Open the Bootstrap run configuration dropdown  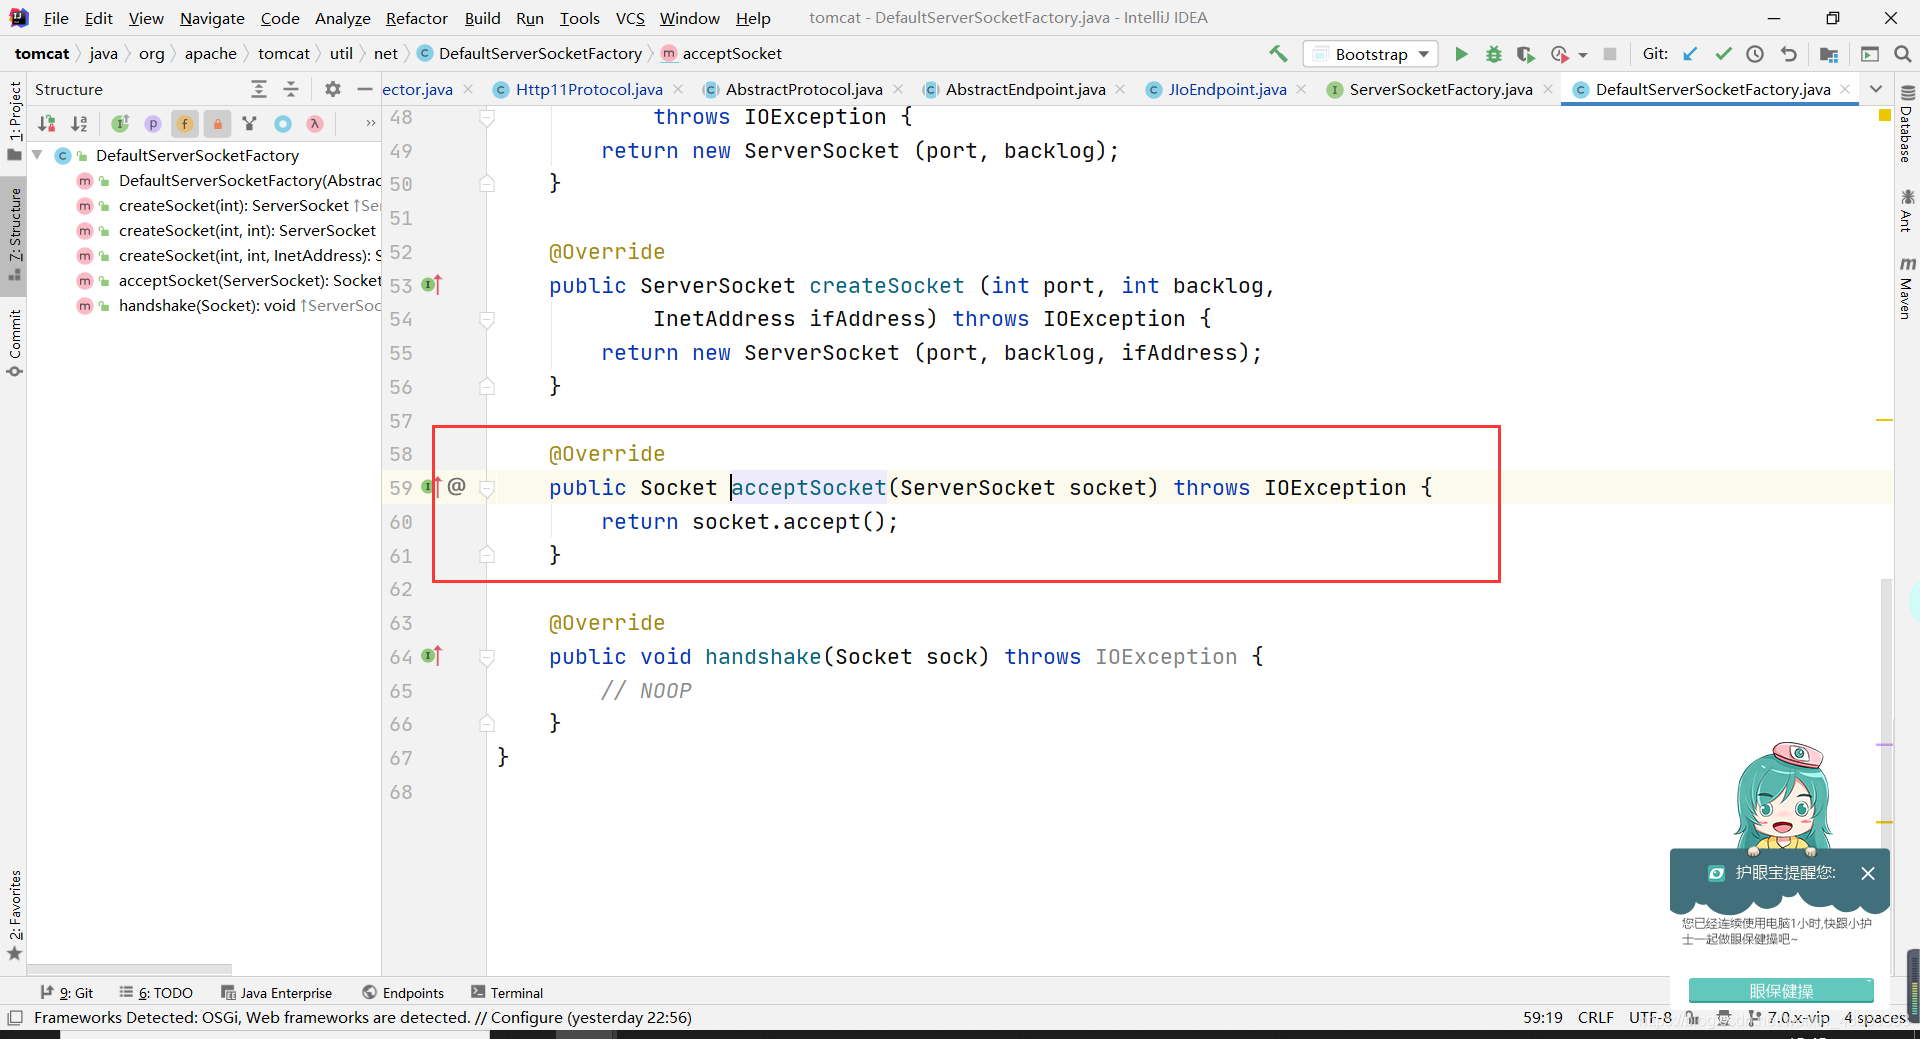pos(1371,54)
